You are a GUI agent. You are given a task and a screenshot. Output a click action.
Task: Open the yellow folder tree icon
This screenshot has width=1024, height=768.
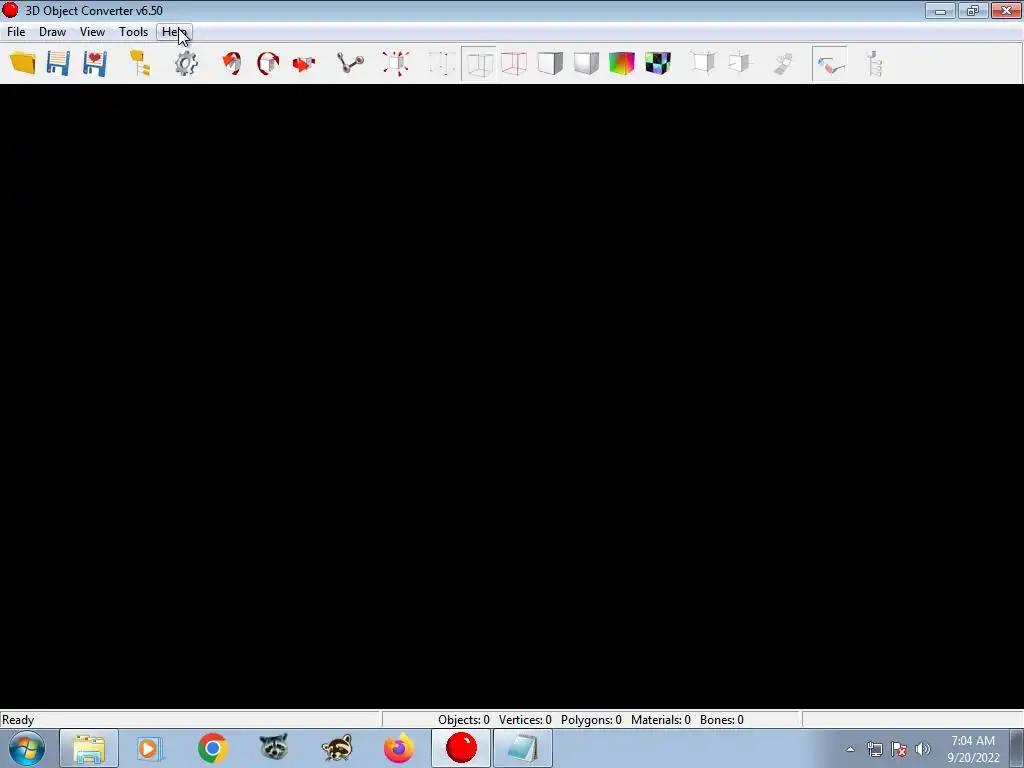click(x=140, y=63)
